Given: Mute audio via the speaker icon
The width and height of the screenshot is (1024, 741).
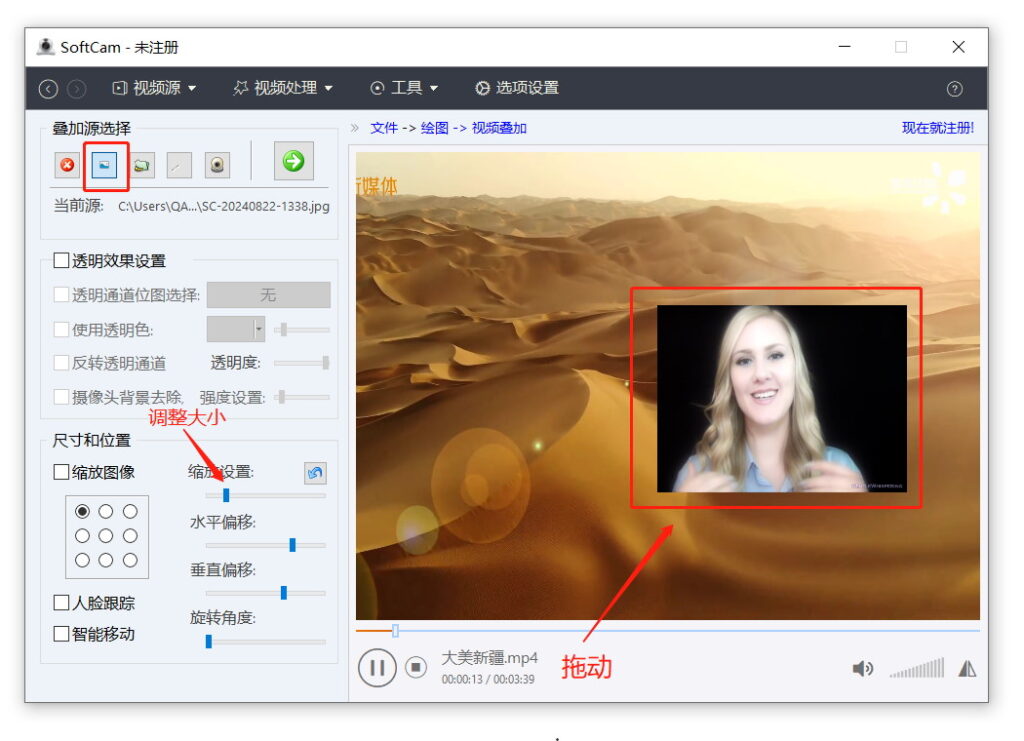Looking at the screenshot, I should coord(862,667).
